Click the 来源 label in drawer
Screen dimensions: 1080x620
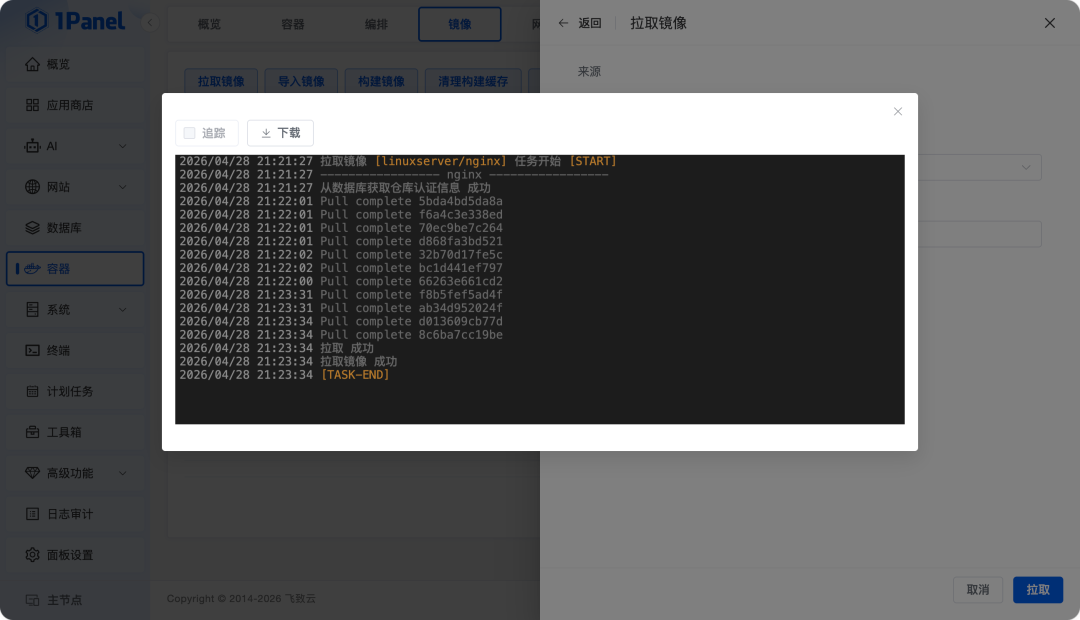coord(589,72)
